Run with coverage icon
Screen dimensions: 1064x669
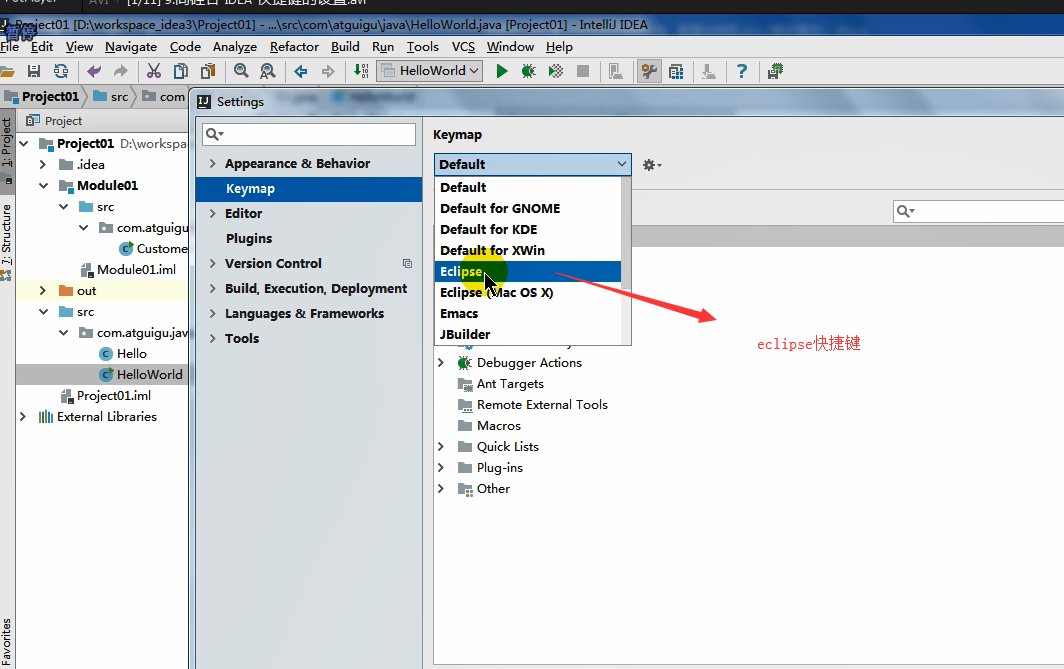coord(556,71)
